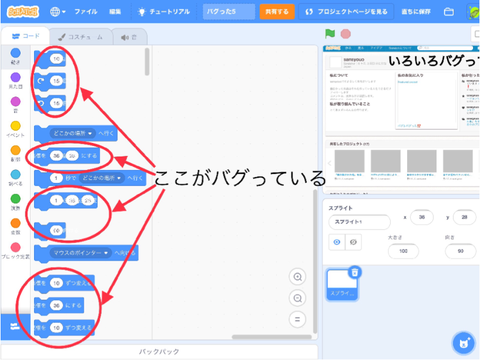This screenshot has height=360, width=480.
Task: Click the 36 value in the set-xy block
Action: tap(57, 156)
